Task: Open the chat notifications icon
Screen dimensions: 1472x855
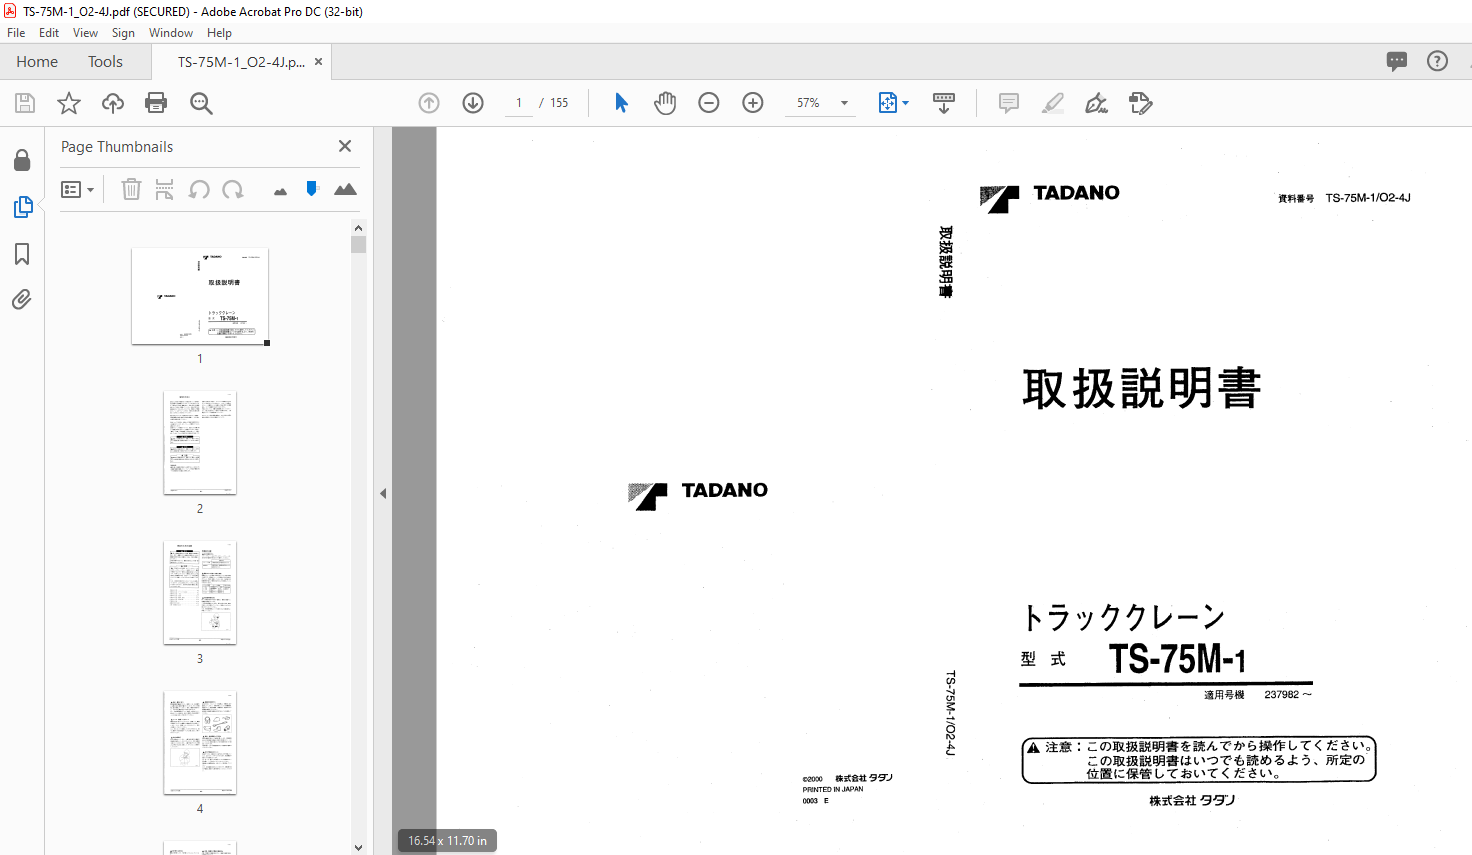Action: click(1397, 61)
